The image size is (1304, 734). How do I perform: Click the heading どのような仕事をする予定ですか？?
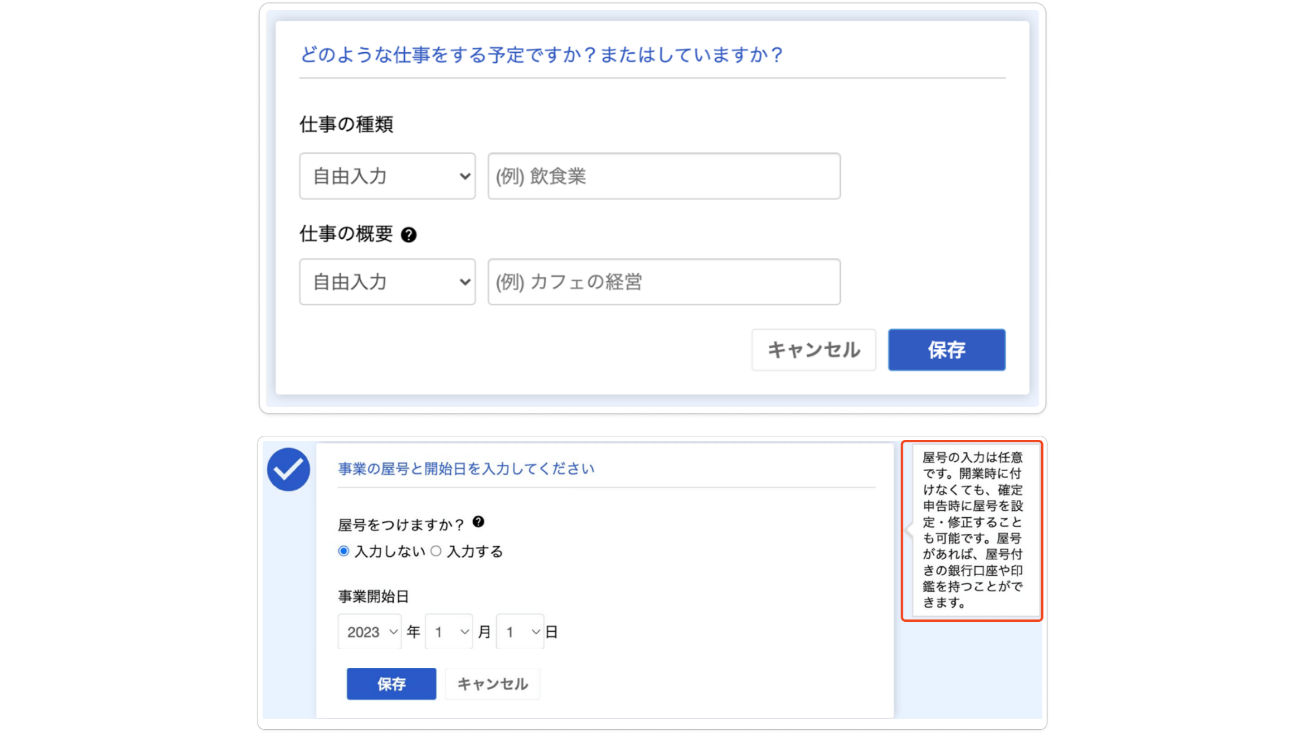point(541,54)
